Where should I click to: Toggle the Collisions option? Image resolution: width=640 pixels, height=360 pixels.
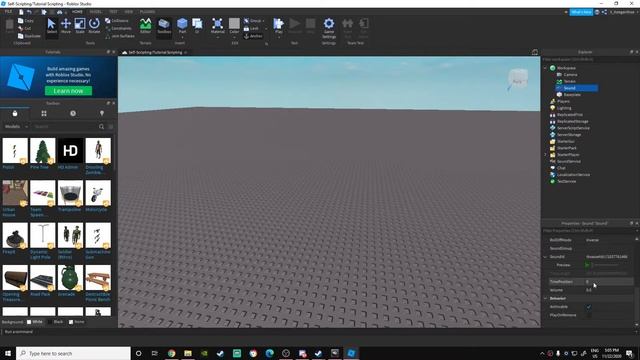(117, 20)
